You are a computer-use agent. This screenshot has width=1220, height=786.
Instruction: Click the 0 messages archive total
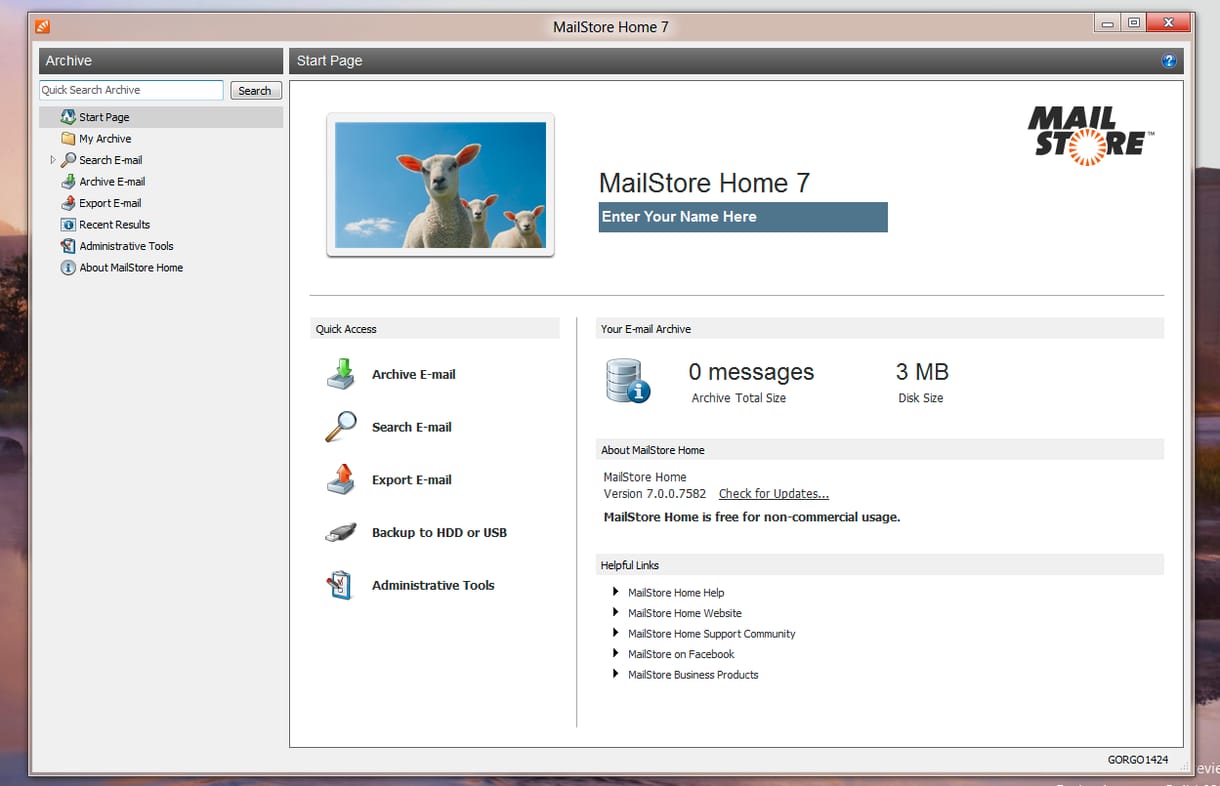[751, 372]
